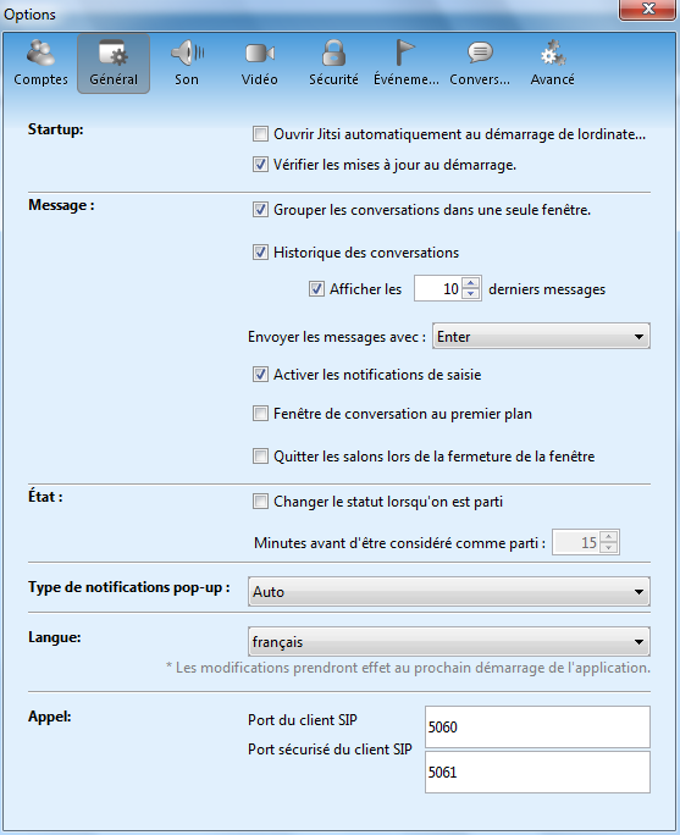
Task: Close the Options window
Action: pos(648,9)
